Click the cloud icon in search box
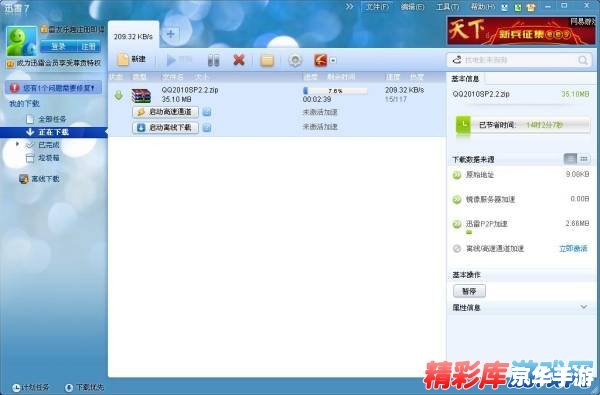Screen dimensions: 600x395 (457, 60)
